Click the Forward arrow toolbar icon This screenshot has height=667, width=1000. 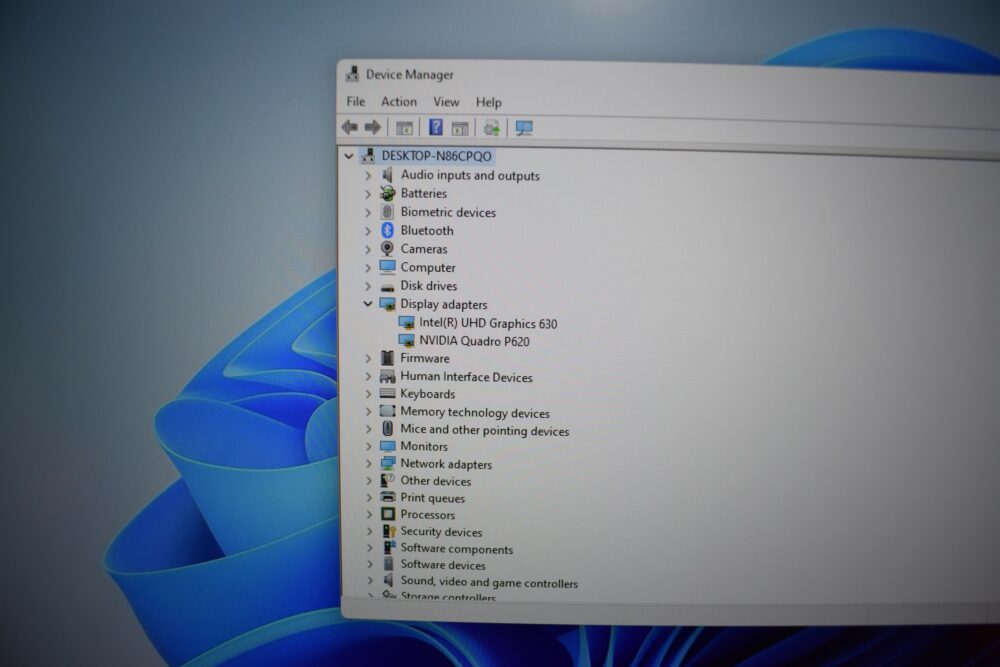click(x=372, y=127)
